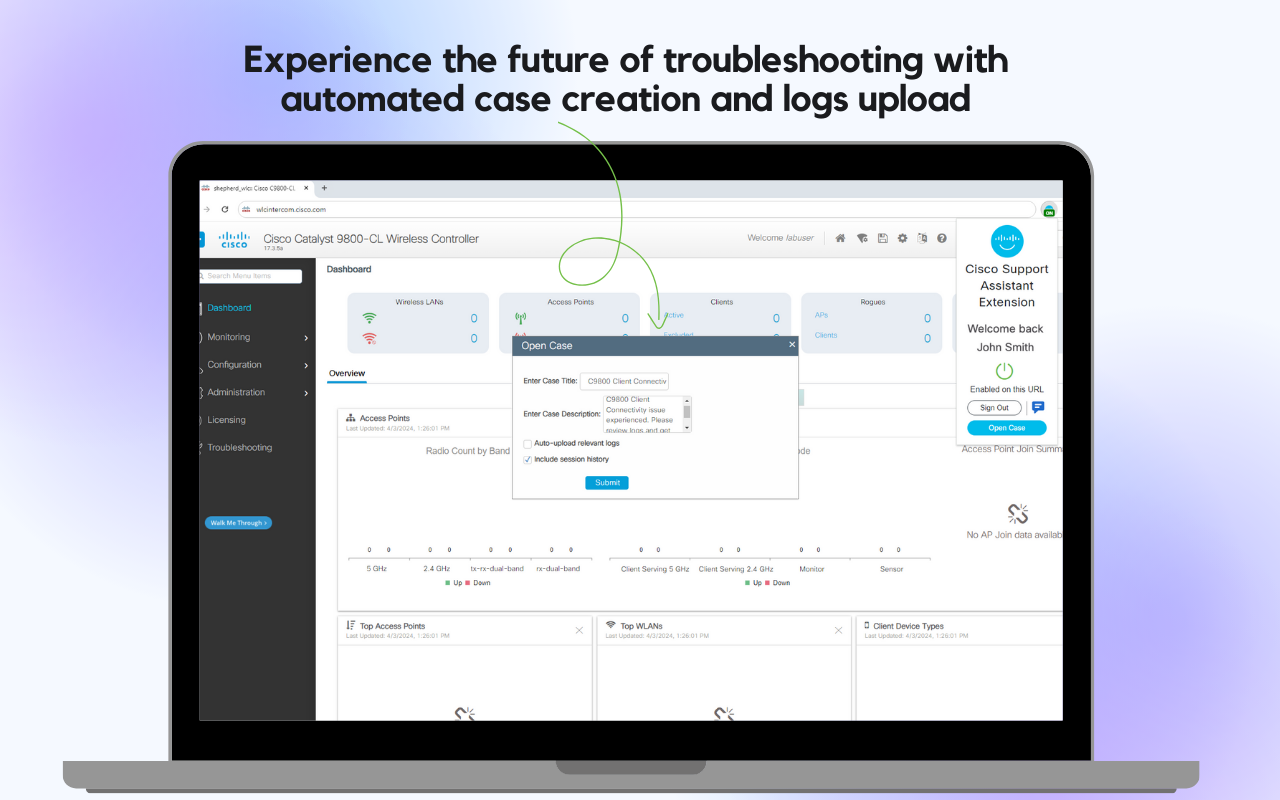The image size is (1280, 800).
Task: Open controller Settings via the gear icon
Action: (x=902, y=238)
